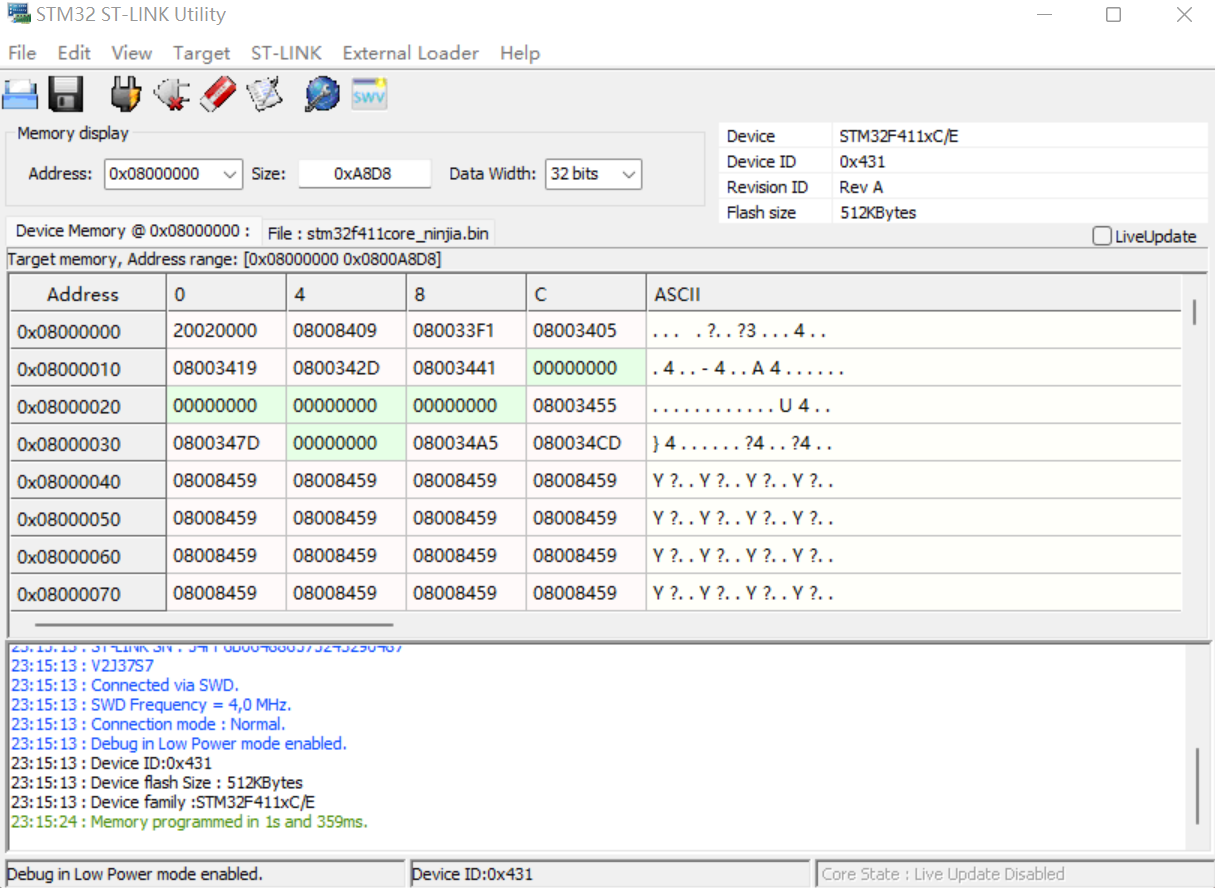Switch to stm32f411core_ninjia.bin file tab
1215x888 pixels.
(x=378, y=234)
